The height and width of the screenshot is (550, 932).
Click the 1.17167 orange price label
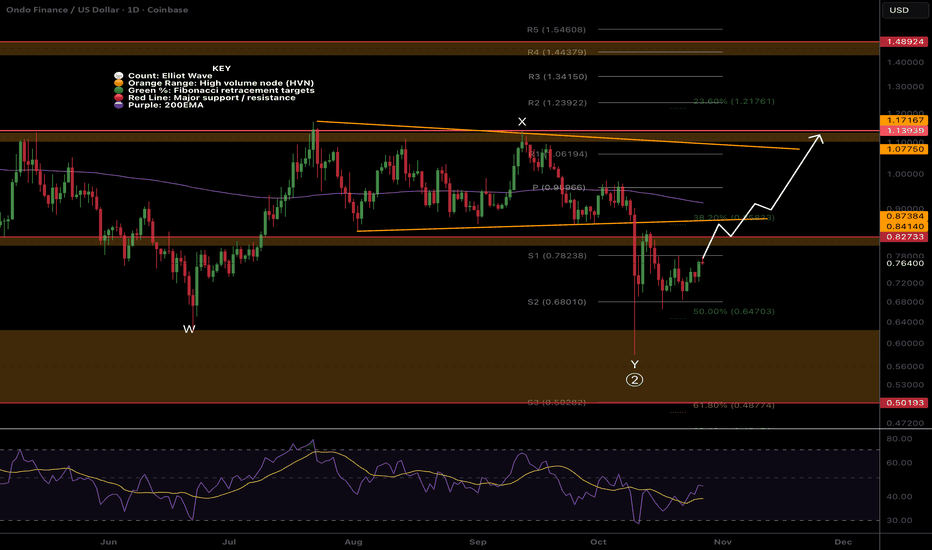click(905, 121)
